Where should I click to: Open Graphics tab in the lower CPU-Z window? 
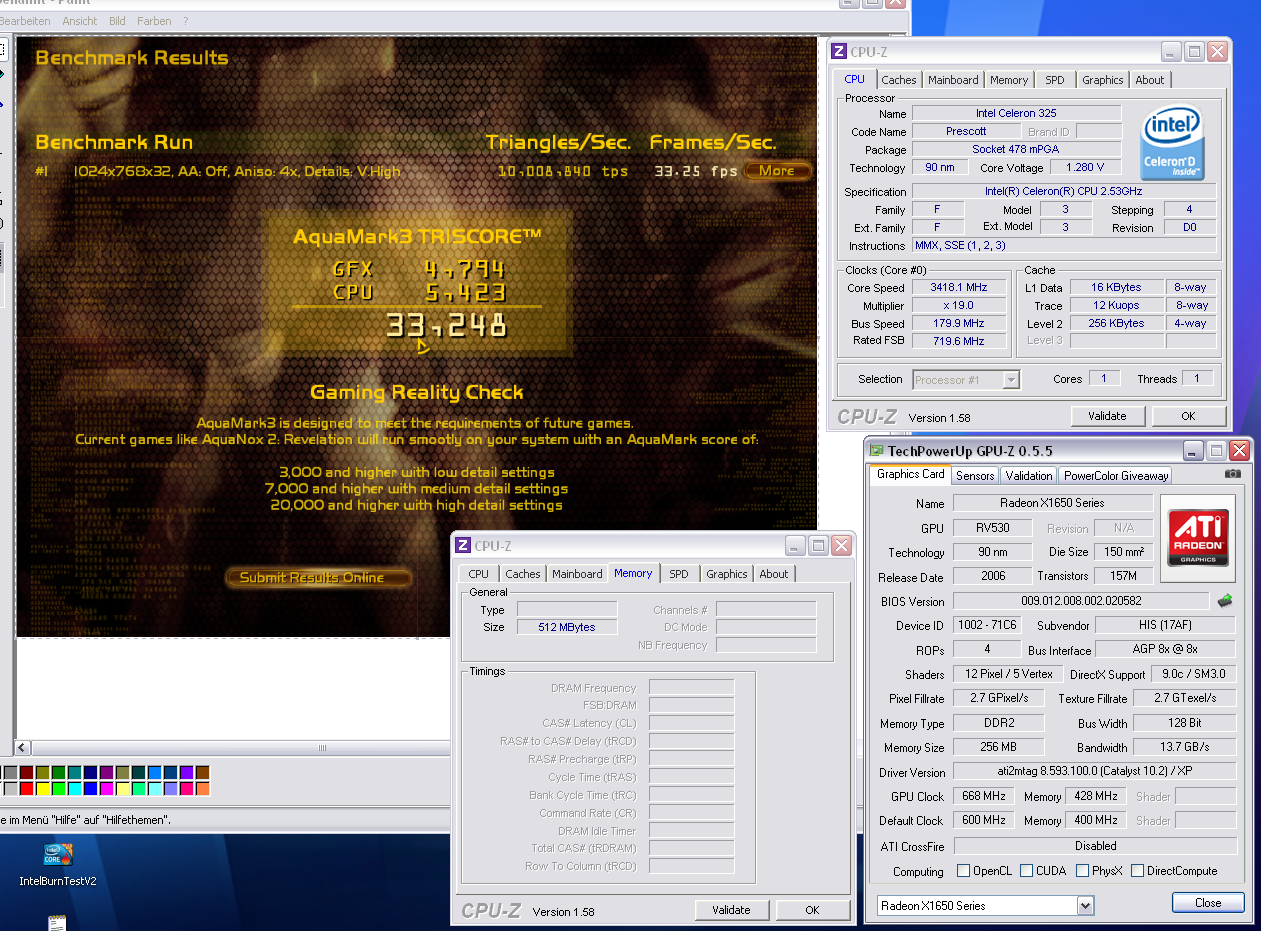(727, 574)
